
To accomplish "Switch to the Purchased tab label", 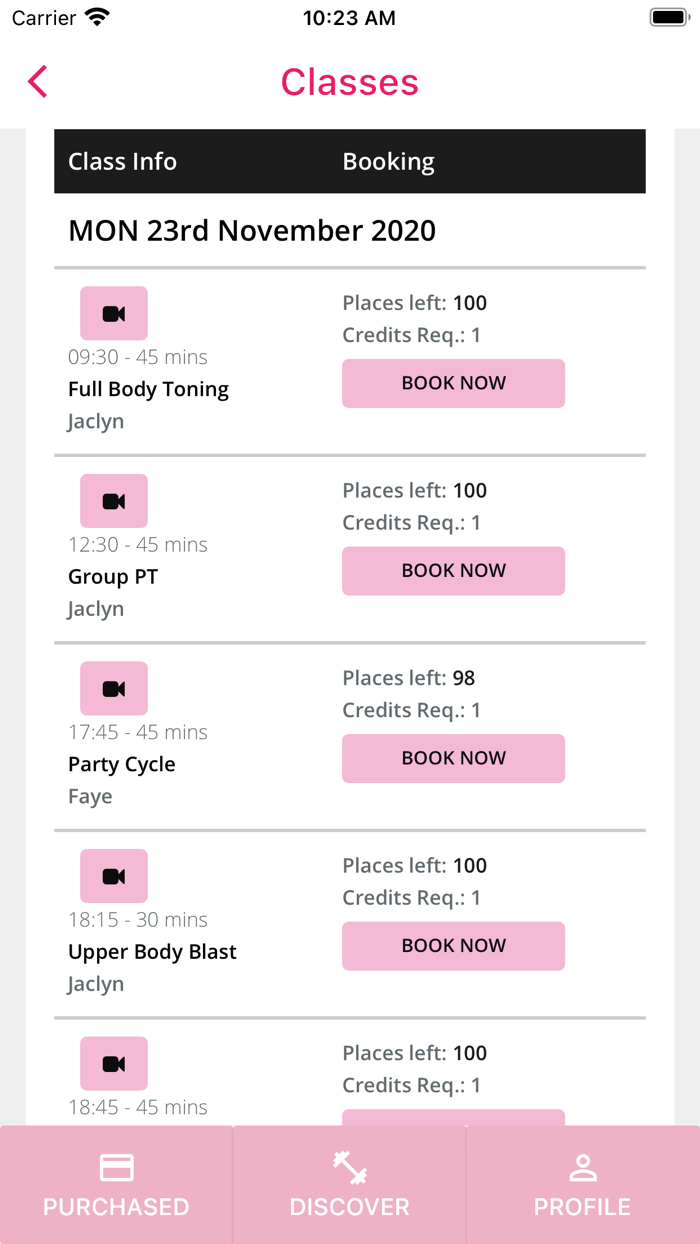I will 116,1207.
